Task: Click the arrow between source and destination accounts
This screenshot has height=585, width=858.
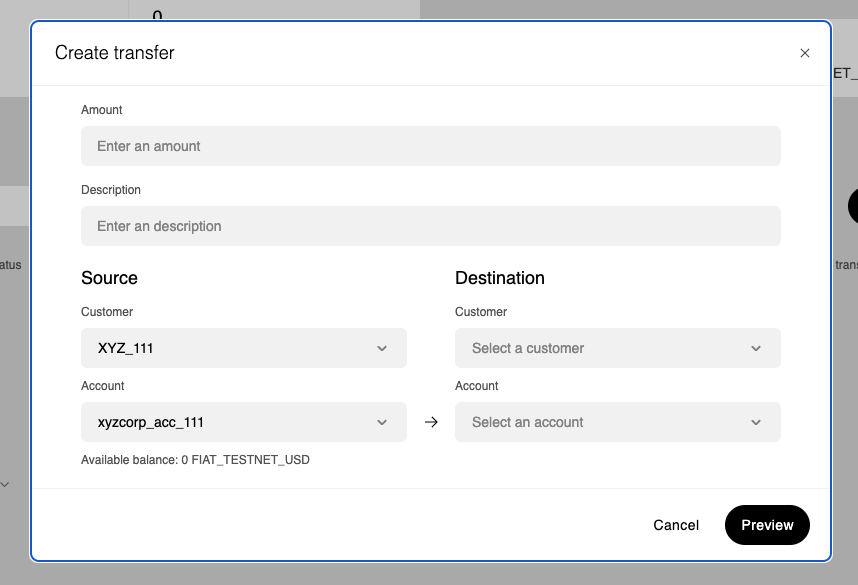Action: tap(431, 422)
